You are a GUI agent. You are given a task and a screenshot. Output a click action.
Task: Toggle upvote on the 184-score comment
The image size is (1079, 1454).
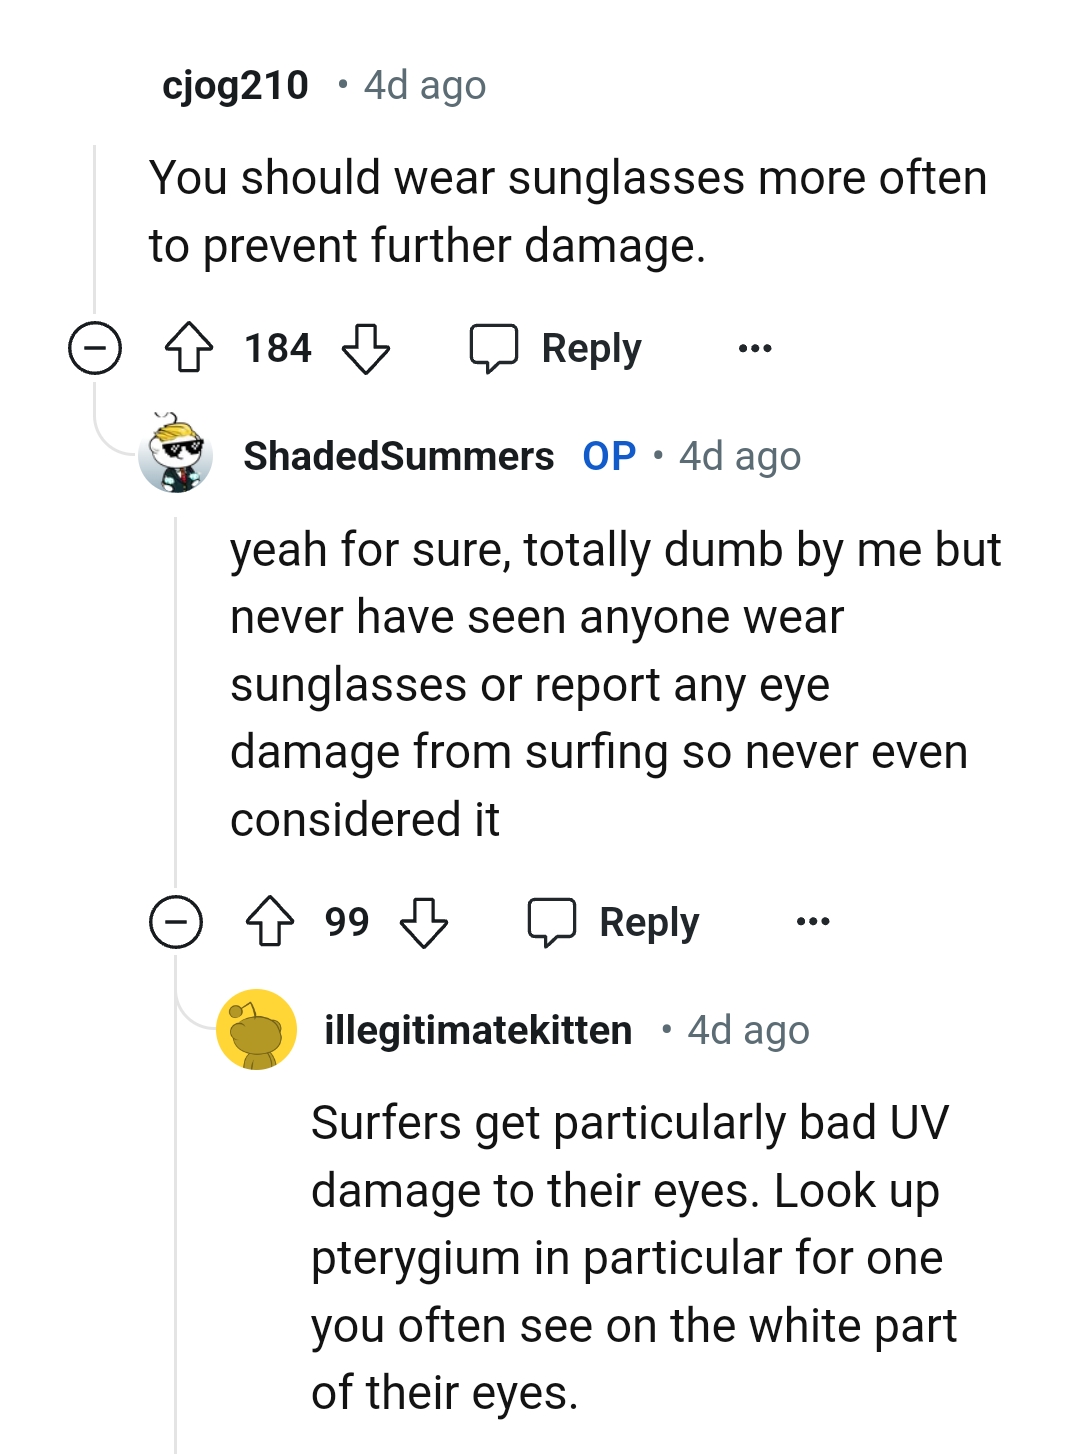coord(192,348)
